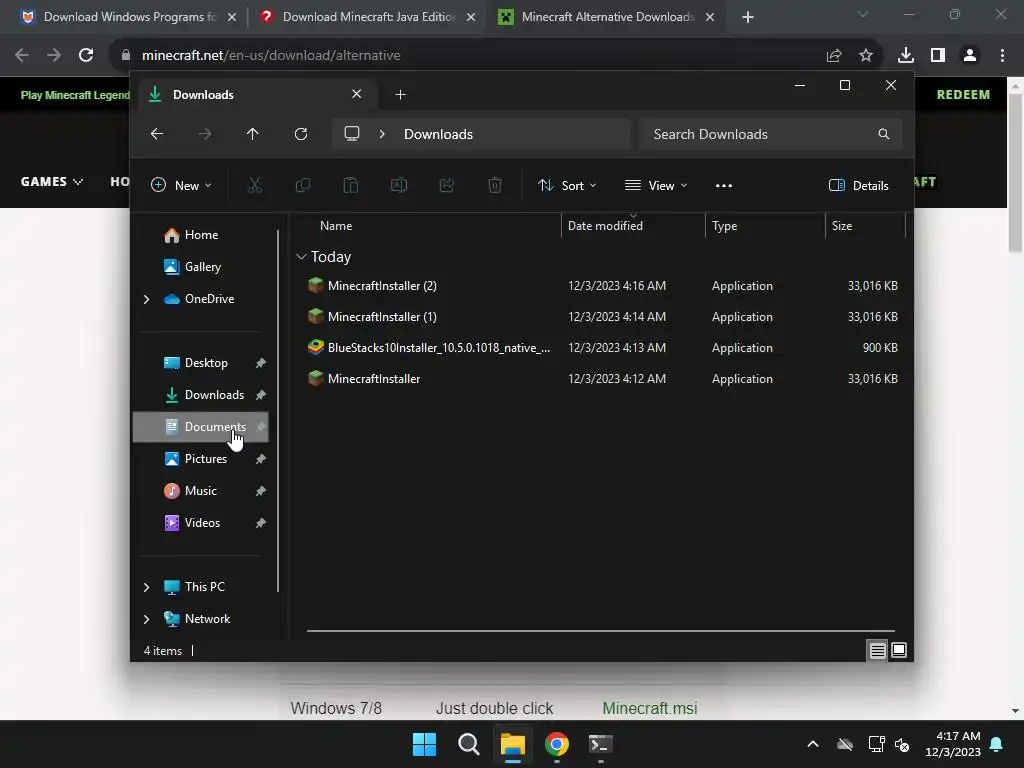This screenshot has width=1024, height=768.
Task: Select Minecraft Alternative Downloads Chrome tab
Action: pos(606,17)
